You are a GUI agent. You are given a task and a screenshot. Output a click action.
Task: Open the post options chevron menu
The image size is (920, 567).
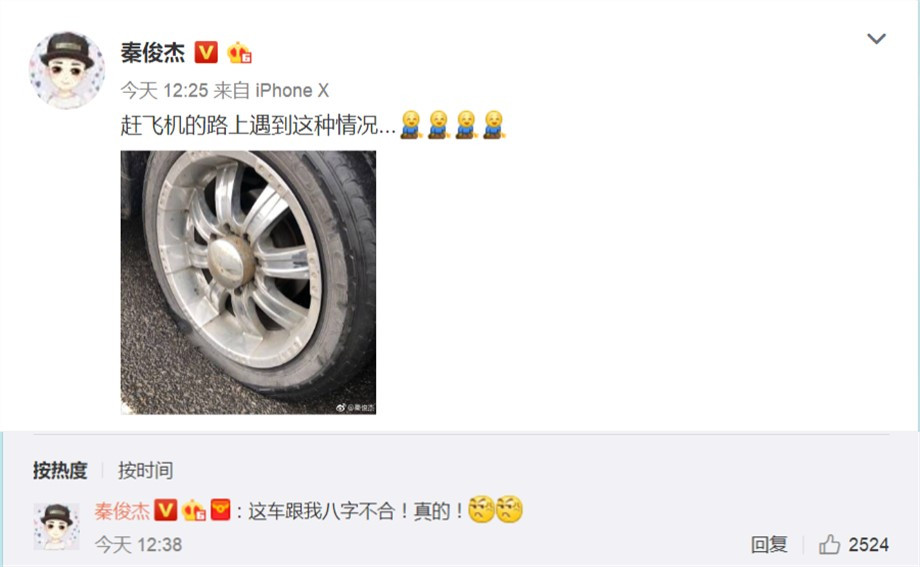pyautogui.click(x=876, y=39)
